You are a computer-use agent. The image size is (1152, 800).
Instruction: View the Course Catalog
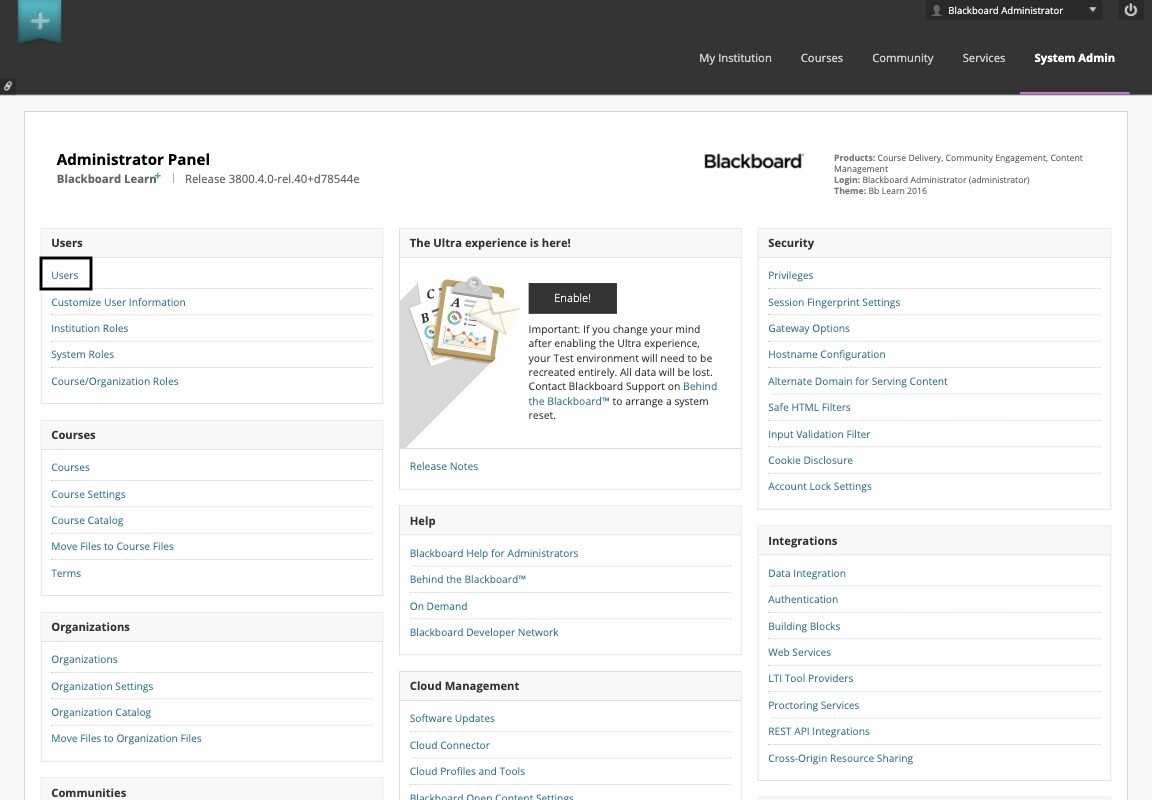point(87,520)
